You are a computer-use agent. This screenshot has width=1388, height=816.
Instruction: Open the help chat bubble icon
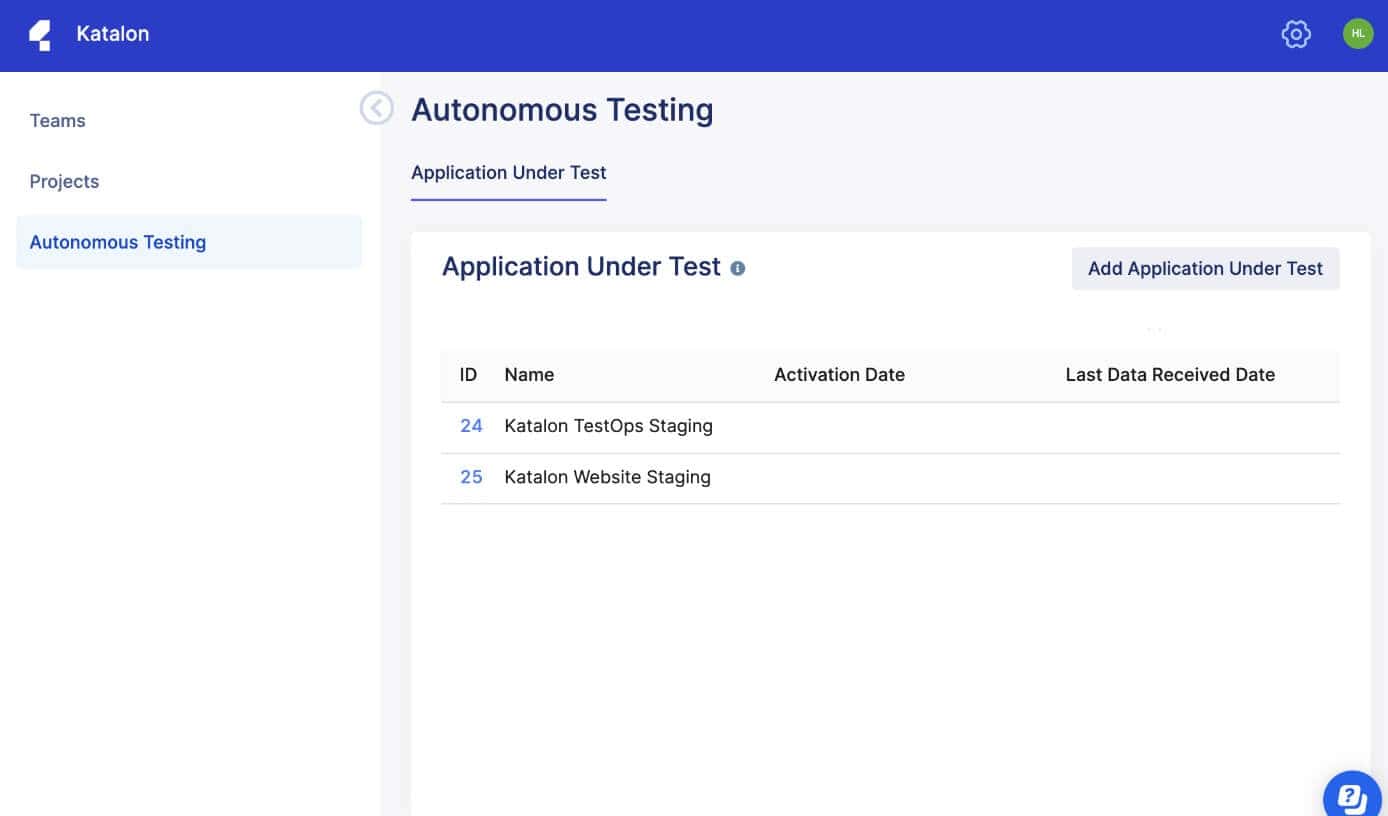[x=1352, y=798]
